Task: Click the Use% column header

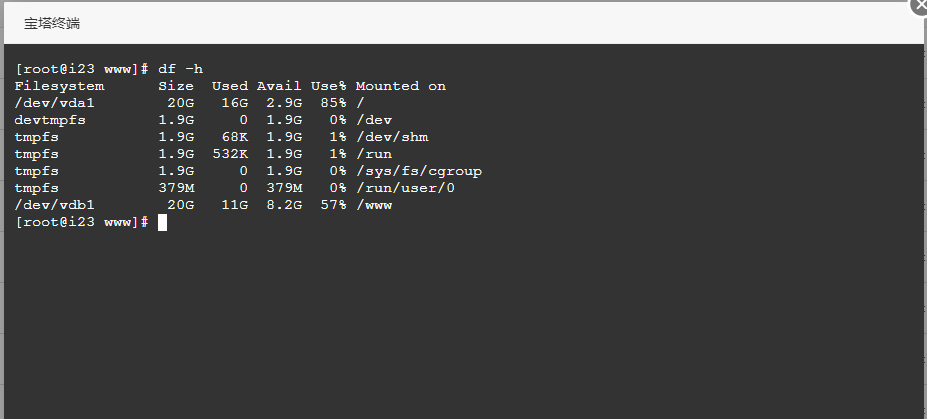Action: point(329,86)
